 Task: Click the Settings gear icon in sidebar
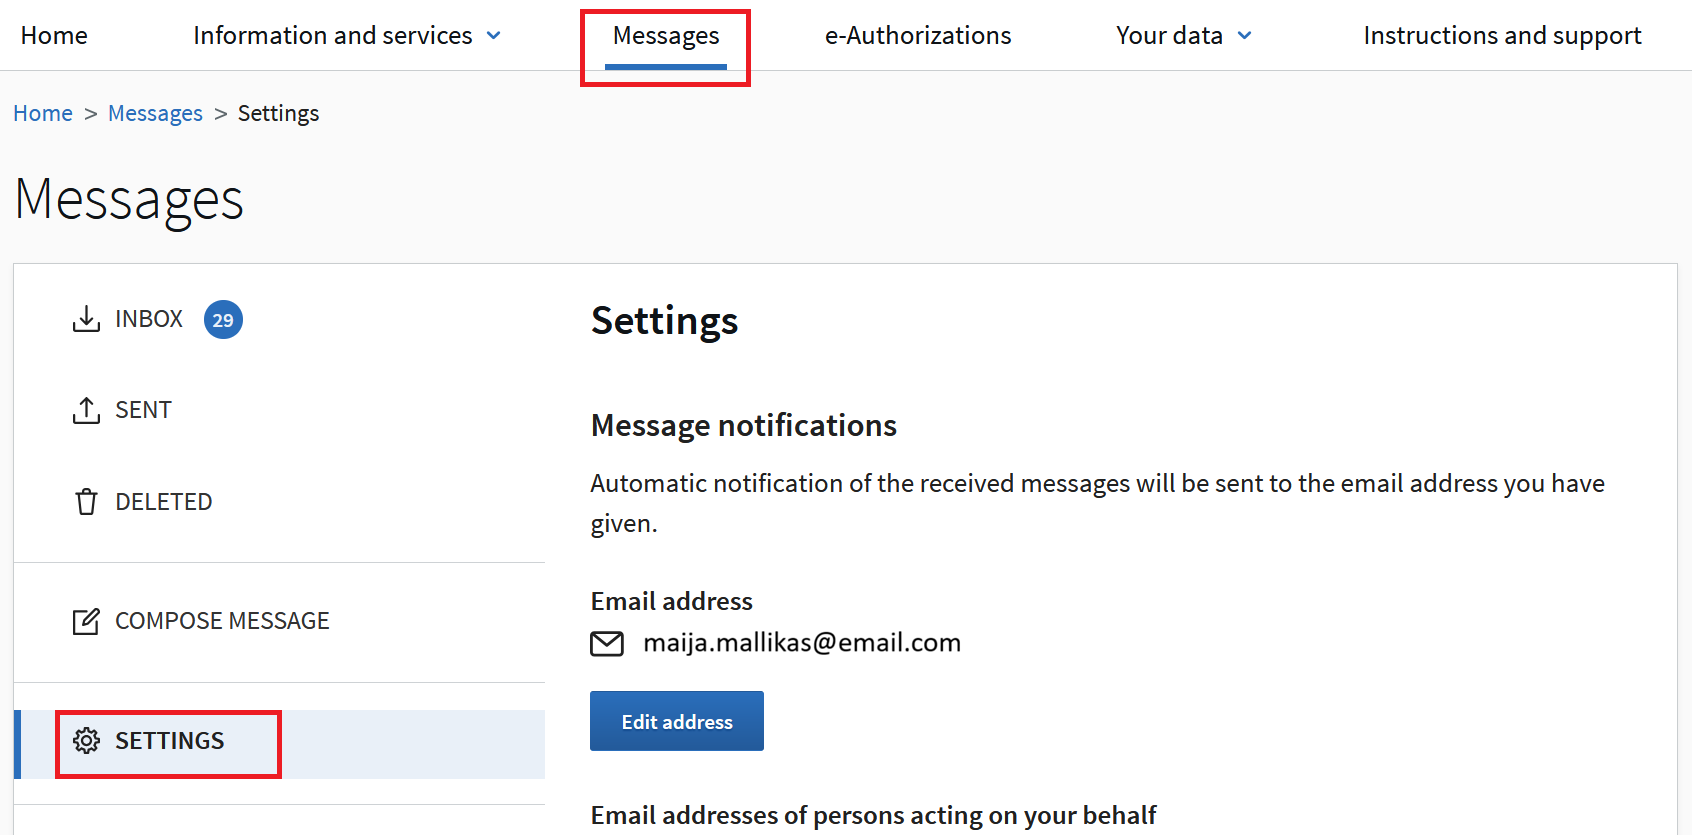point(86,741)
